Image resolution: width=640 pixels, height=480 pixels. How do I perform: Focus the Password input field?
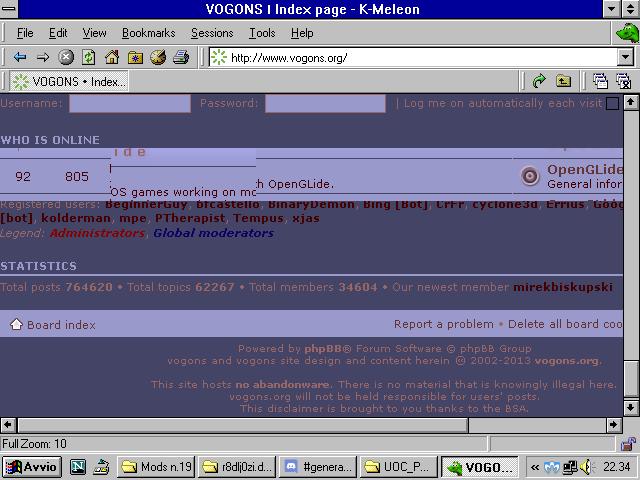click(x=325, y=103)
